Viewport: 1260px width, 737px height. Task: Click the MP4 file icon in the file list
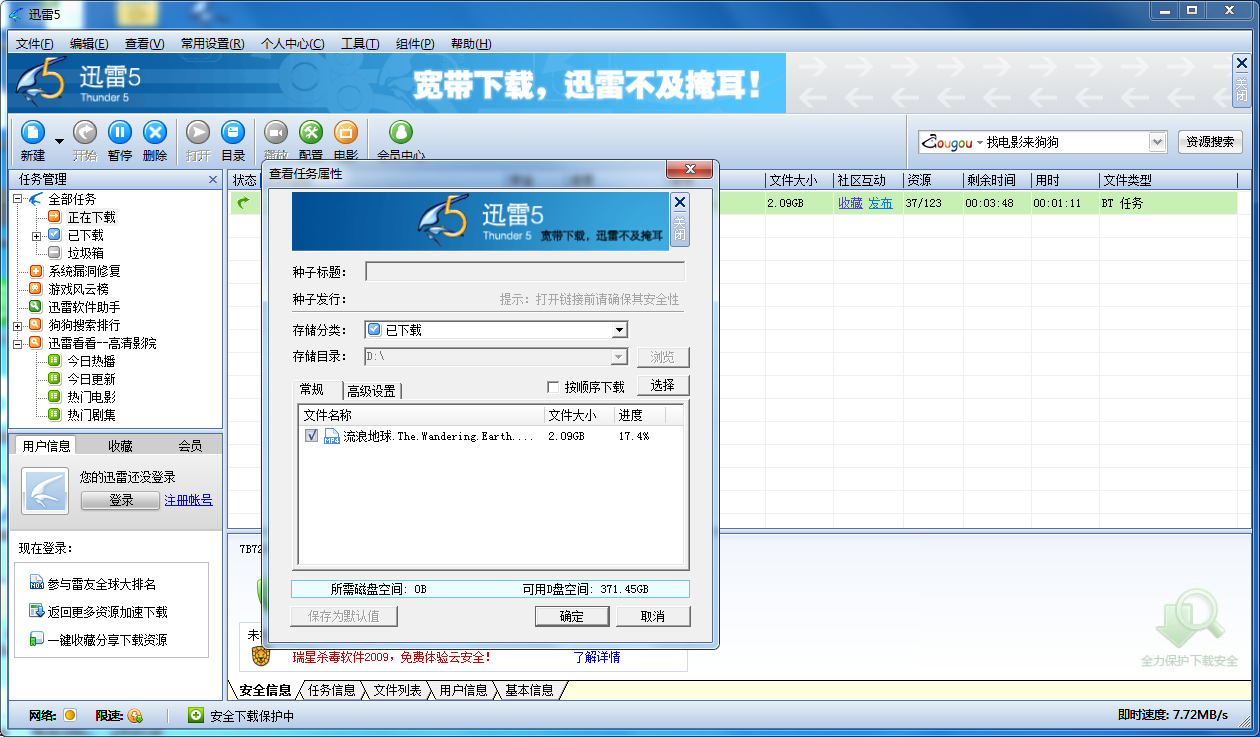[332, 436]
